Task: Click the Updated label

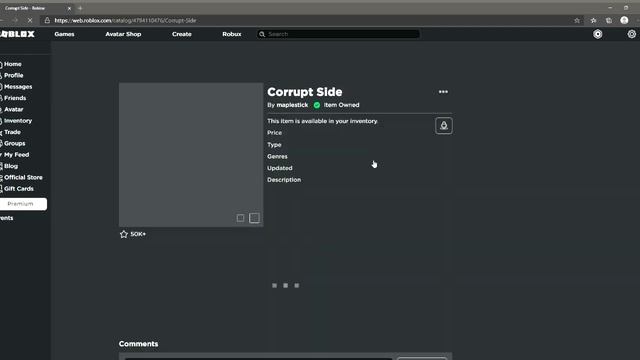Action: click(280, 168)
